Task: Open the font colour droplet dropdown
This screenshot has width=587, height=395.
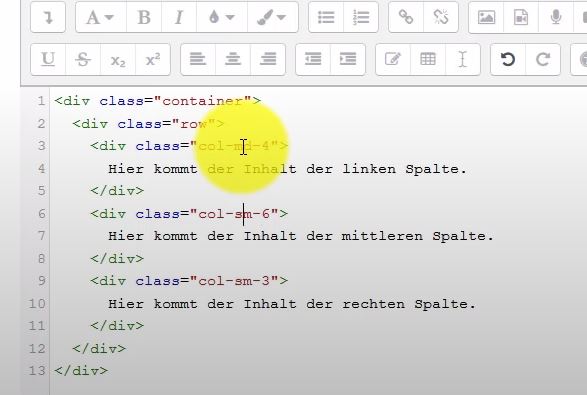Action: point(222,17)
